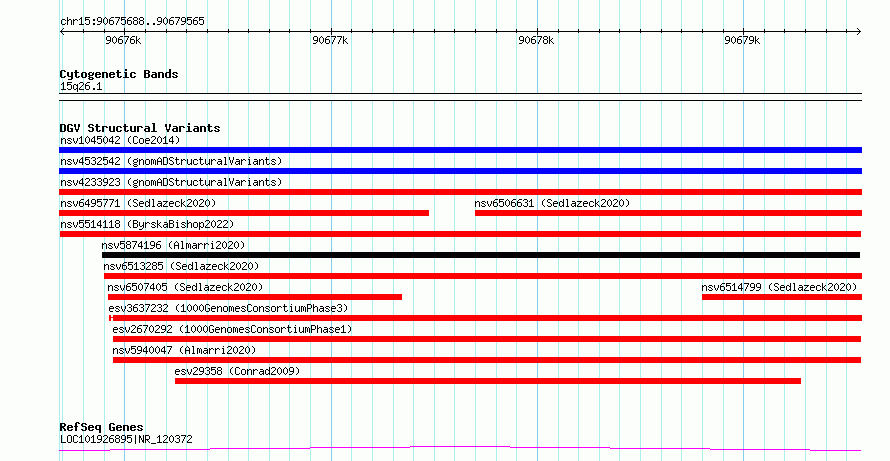Click the red bar under nsv6513285

[483, 276]
